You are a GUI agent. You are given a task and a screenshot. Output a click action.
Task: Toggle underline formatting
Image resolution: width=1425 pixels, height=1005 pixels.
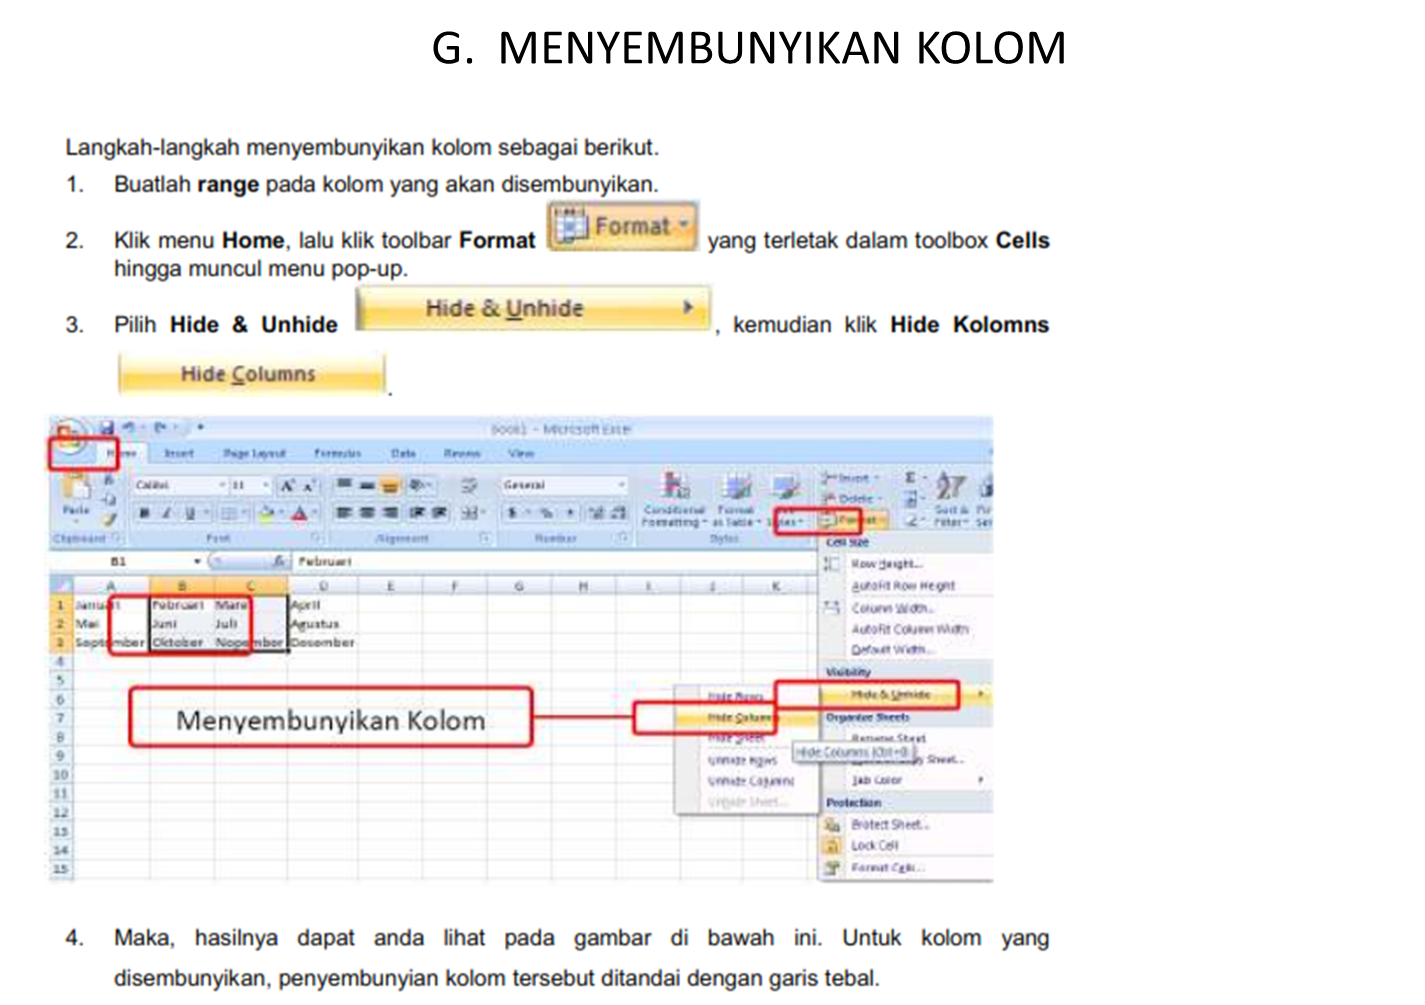pyautogui.click(x=188, y=511)
